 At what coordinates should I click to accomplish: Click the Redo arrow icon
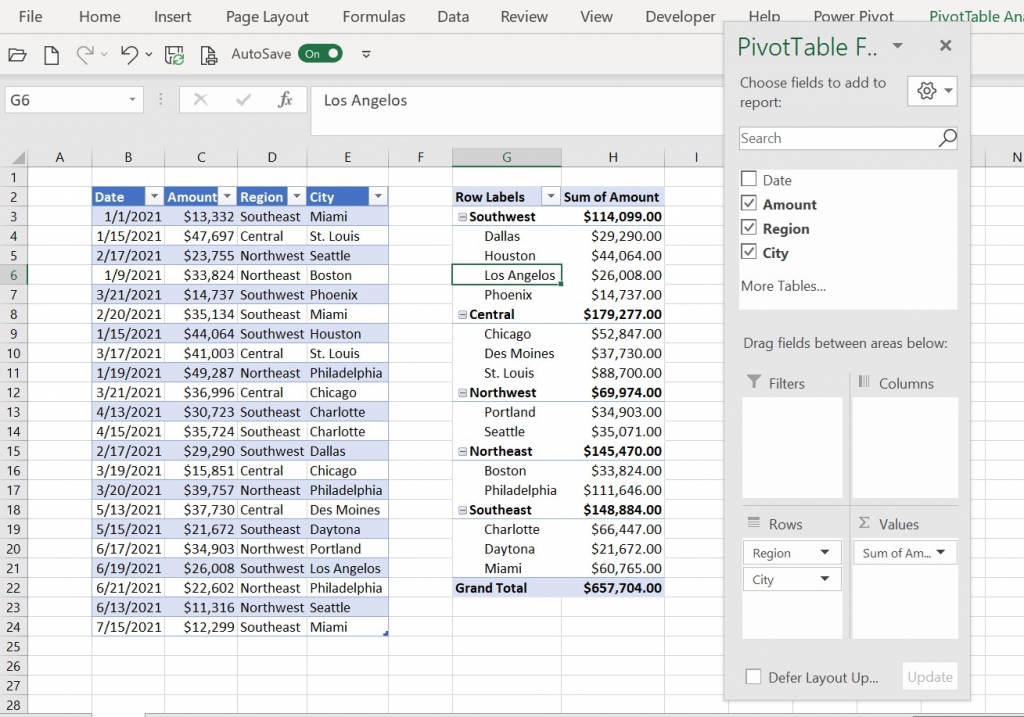tap(85, 55)
